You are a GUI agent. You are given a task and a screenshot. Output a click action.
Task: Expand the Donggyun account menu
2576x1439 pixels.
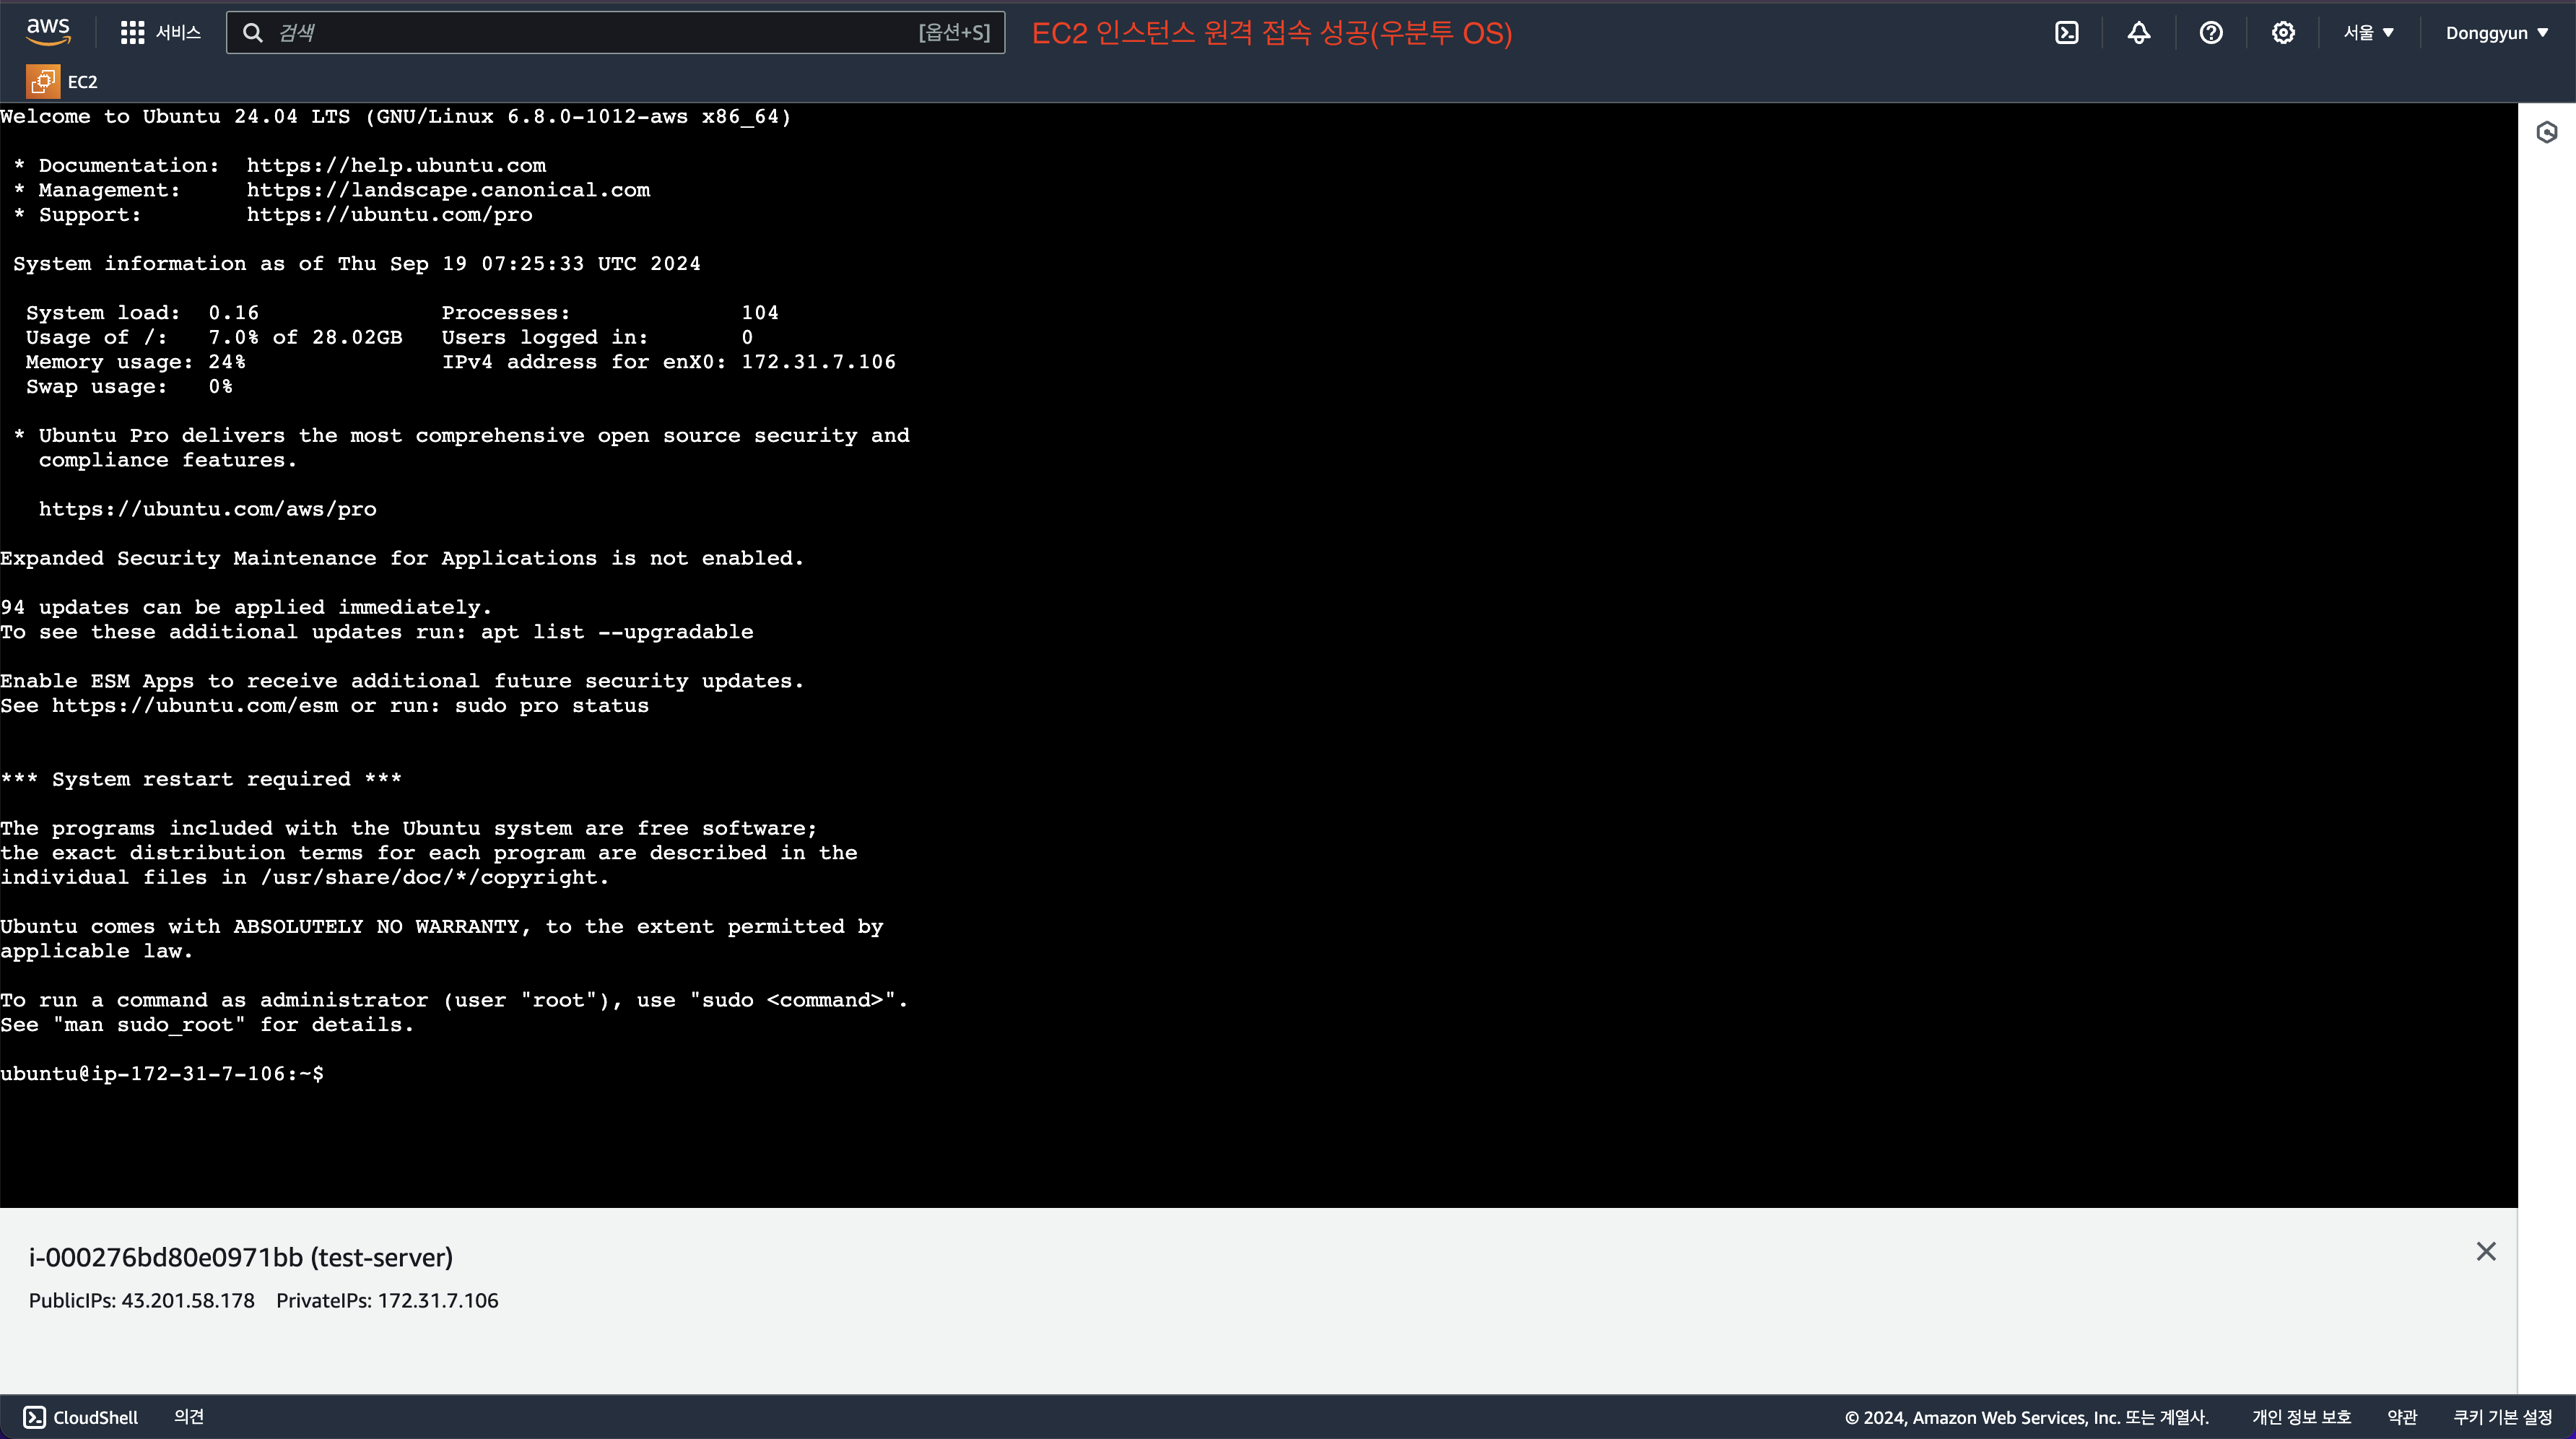coord(2496,33)
